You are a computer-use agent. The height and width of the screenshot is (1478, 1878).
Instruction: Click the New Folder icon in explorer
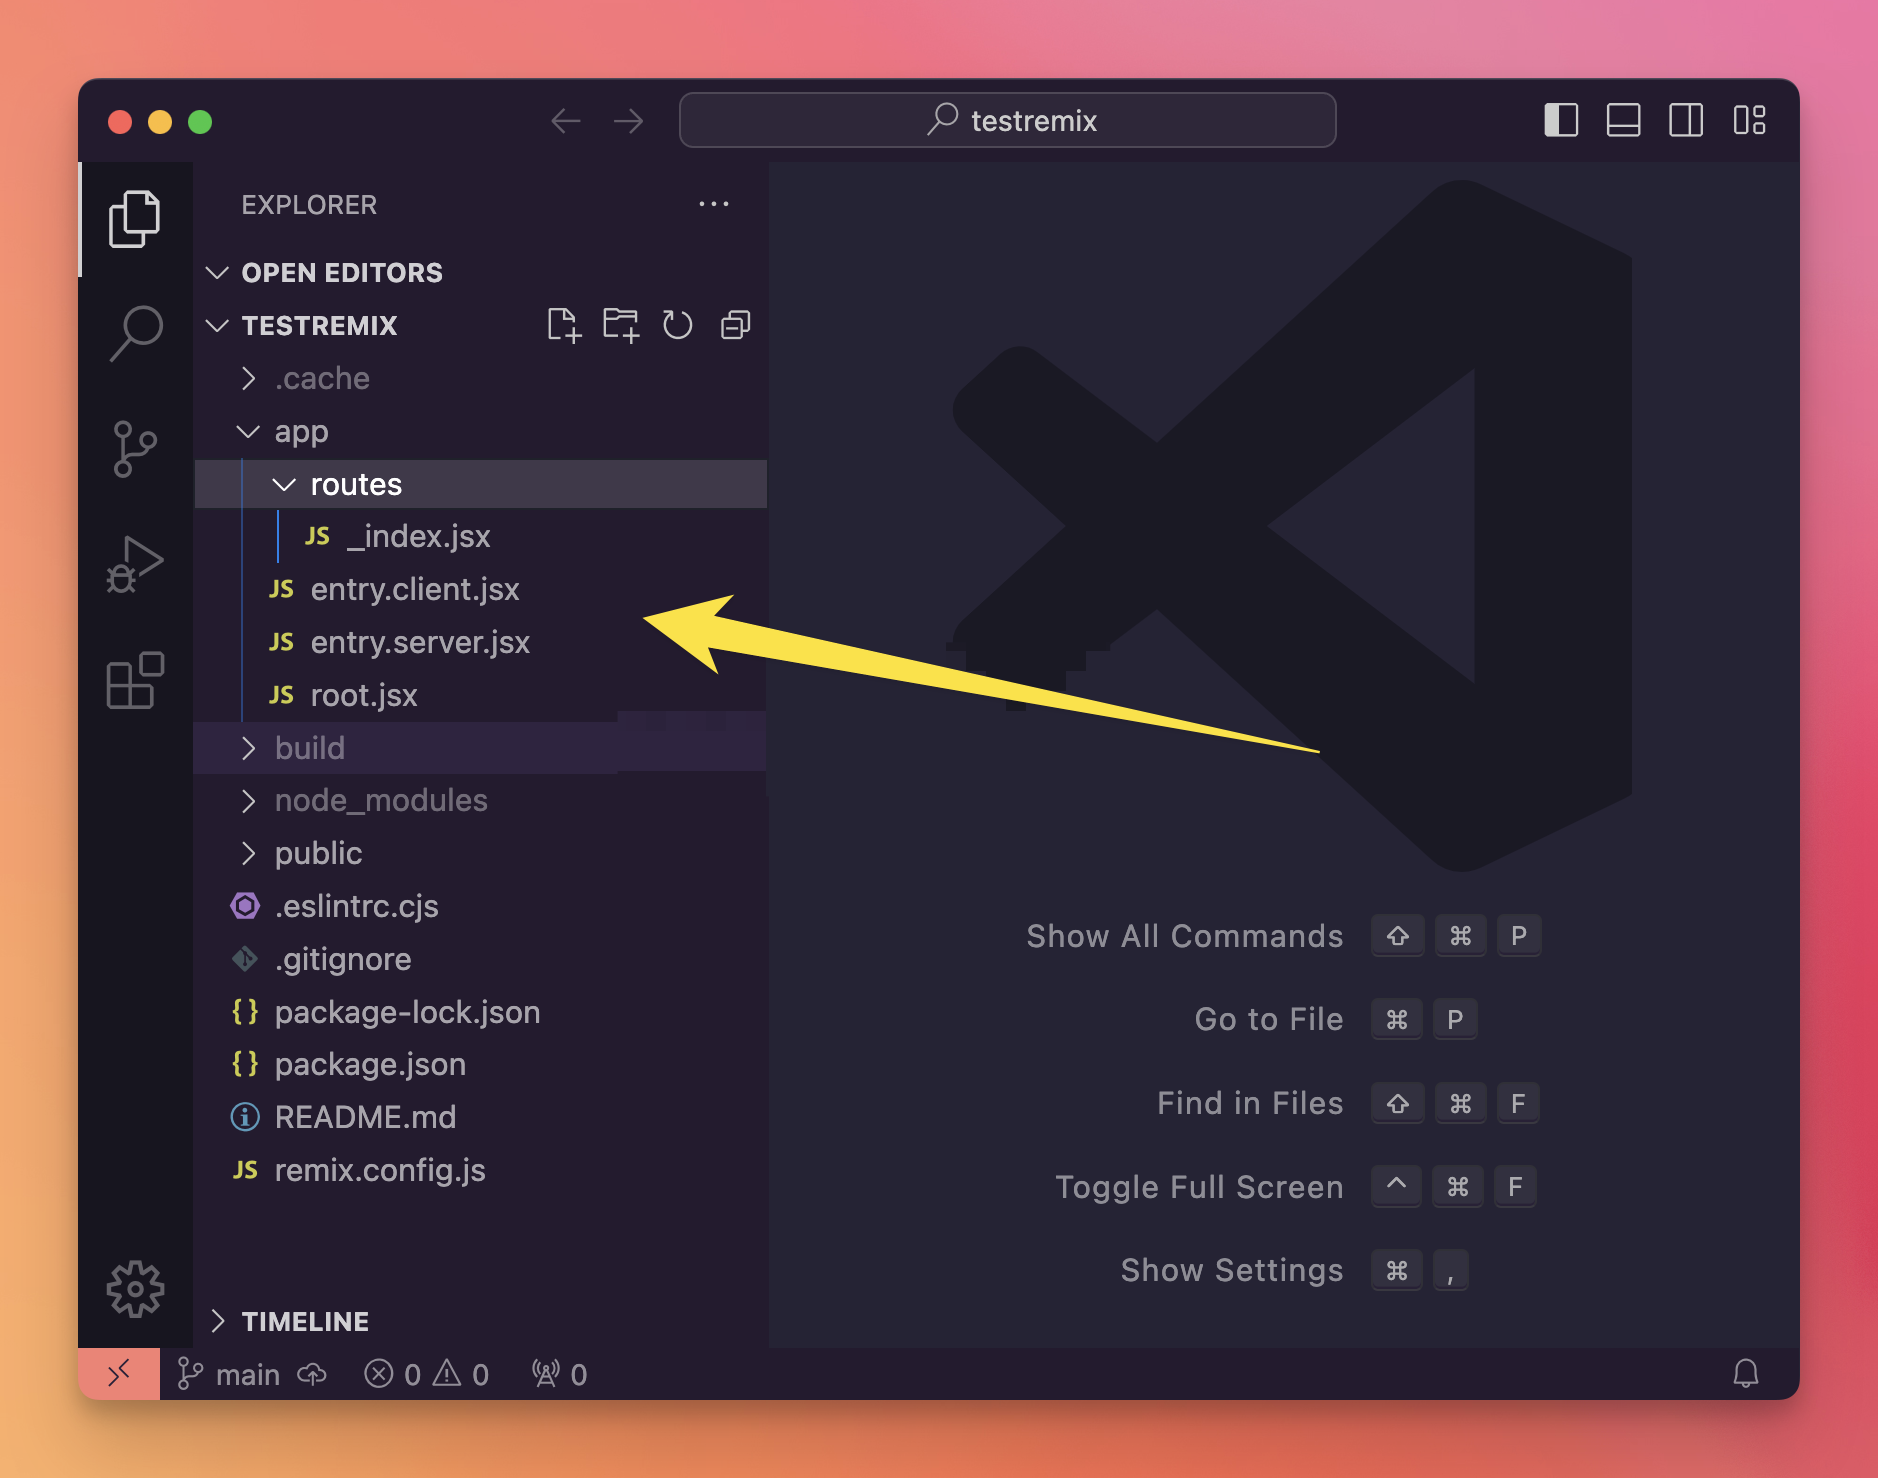click(x=620, y=326)
